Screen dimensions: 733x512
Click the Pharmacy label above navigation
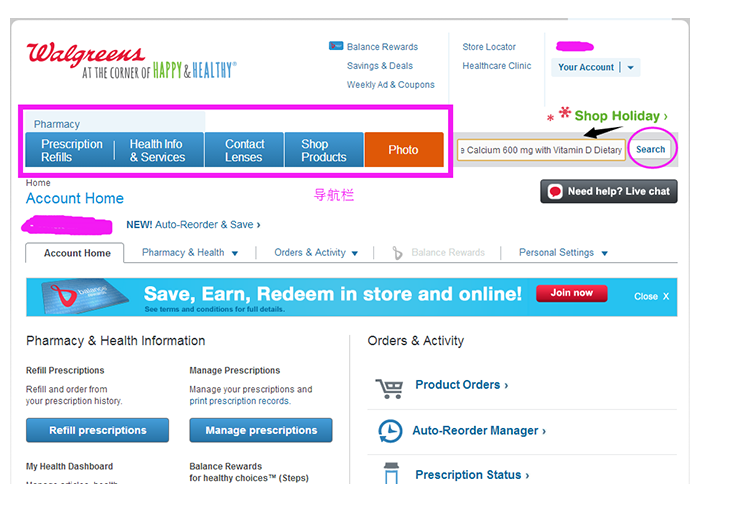click(x=57, y=124)
